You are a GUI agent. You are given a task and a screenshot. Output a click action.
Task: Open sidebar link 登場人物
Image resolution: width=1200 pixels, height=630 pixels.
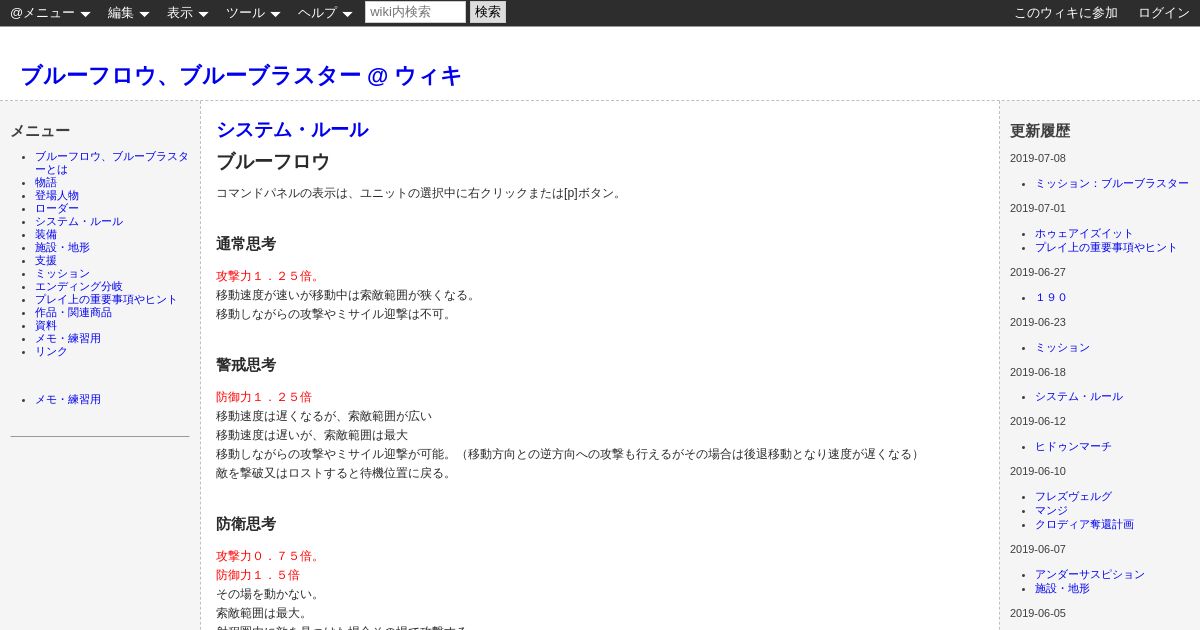point(57,196)
